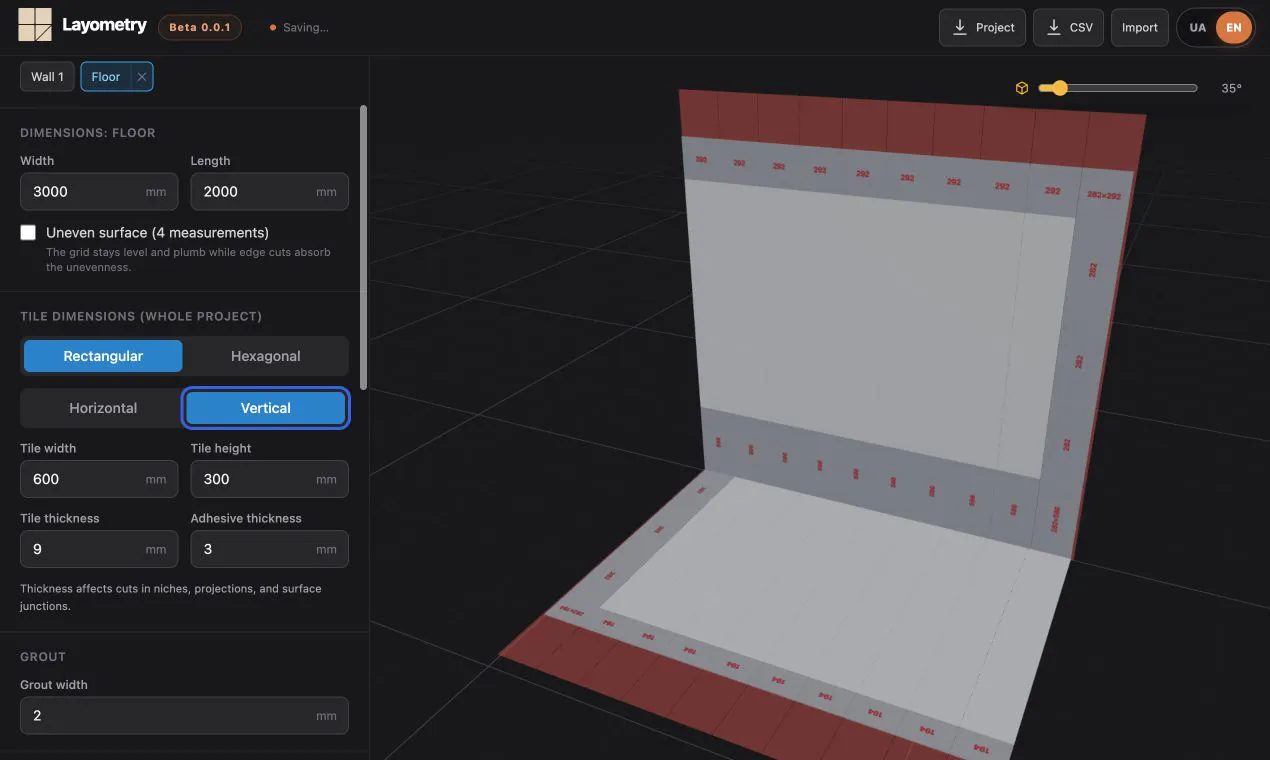
Task: Download the Project file
Action: pyautogui.click(x=983, y=27)
